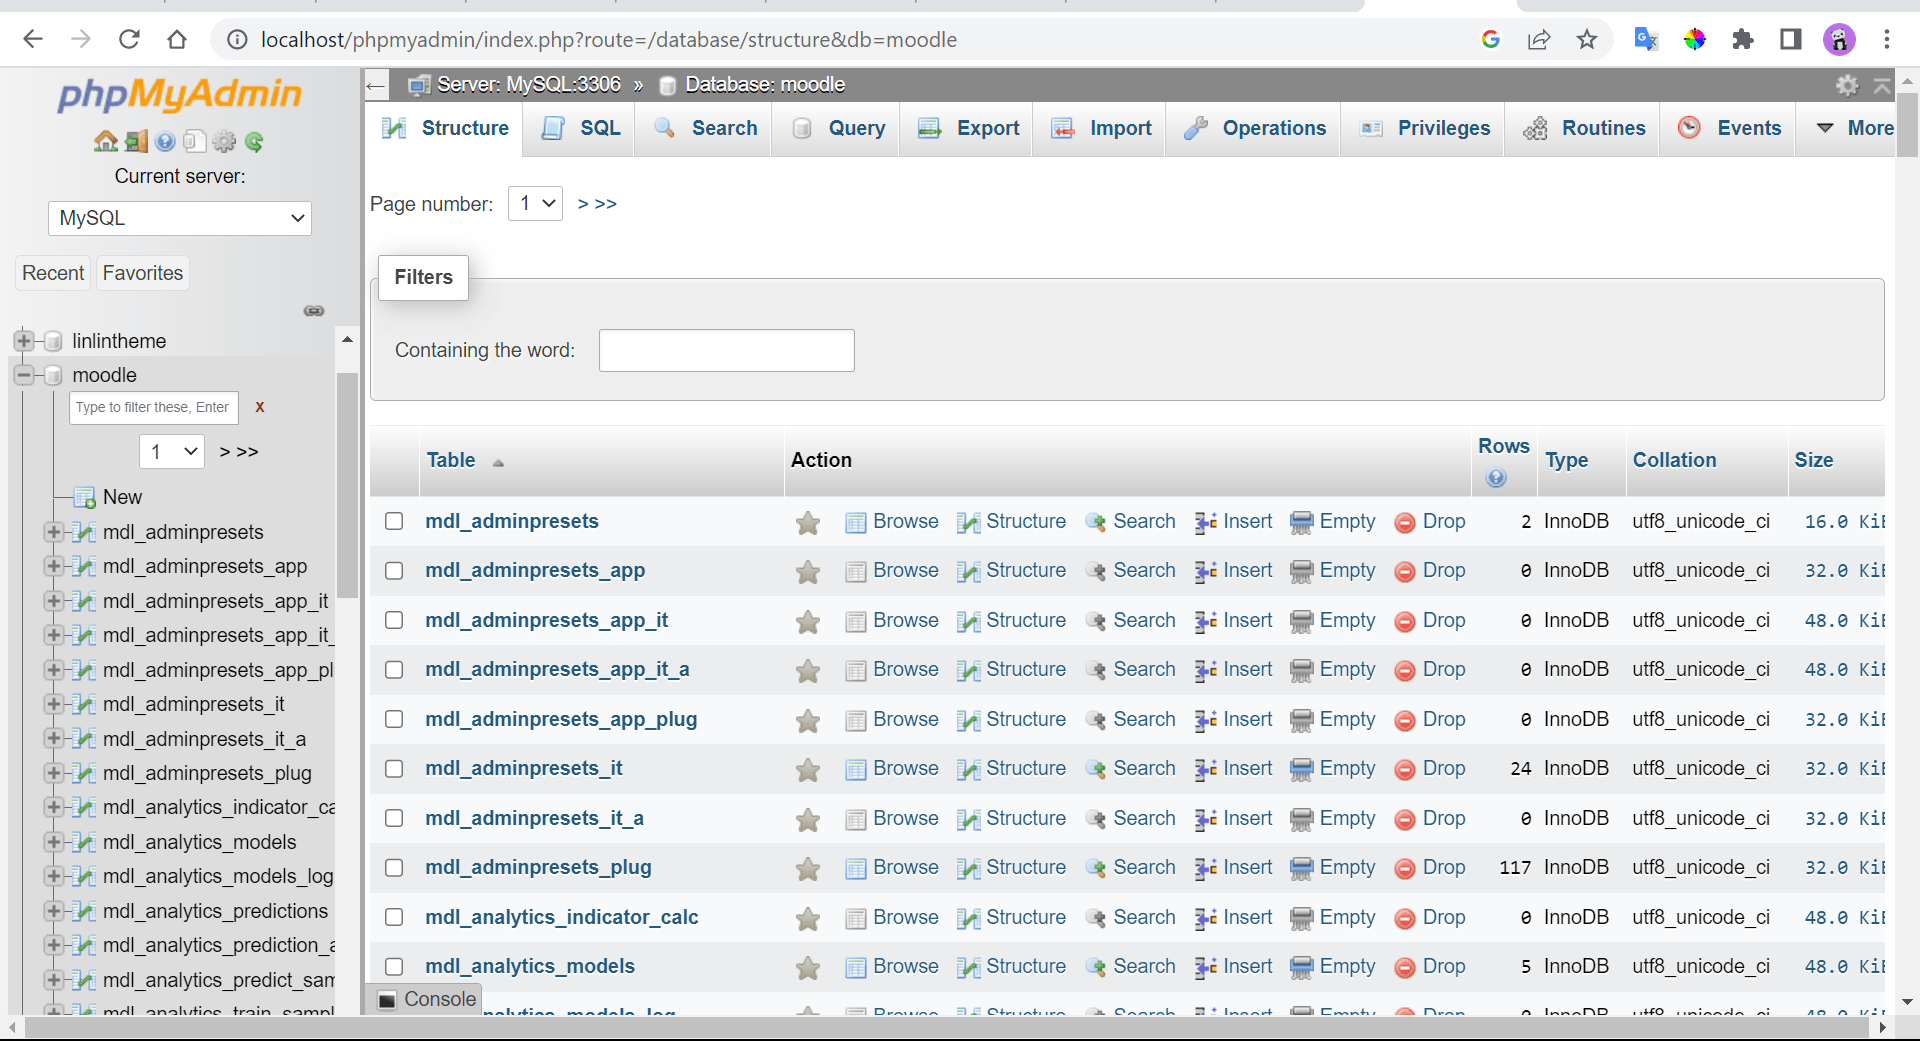This screenshot has height=1041, width=1920.
Task: Click favorite star for mdl_adminpresets_plug
Action: 808,869
